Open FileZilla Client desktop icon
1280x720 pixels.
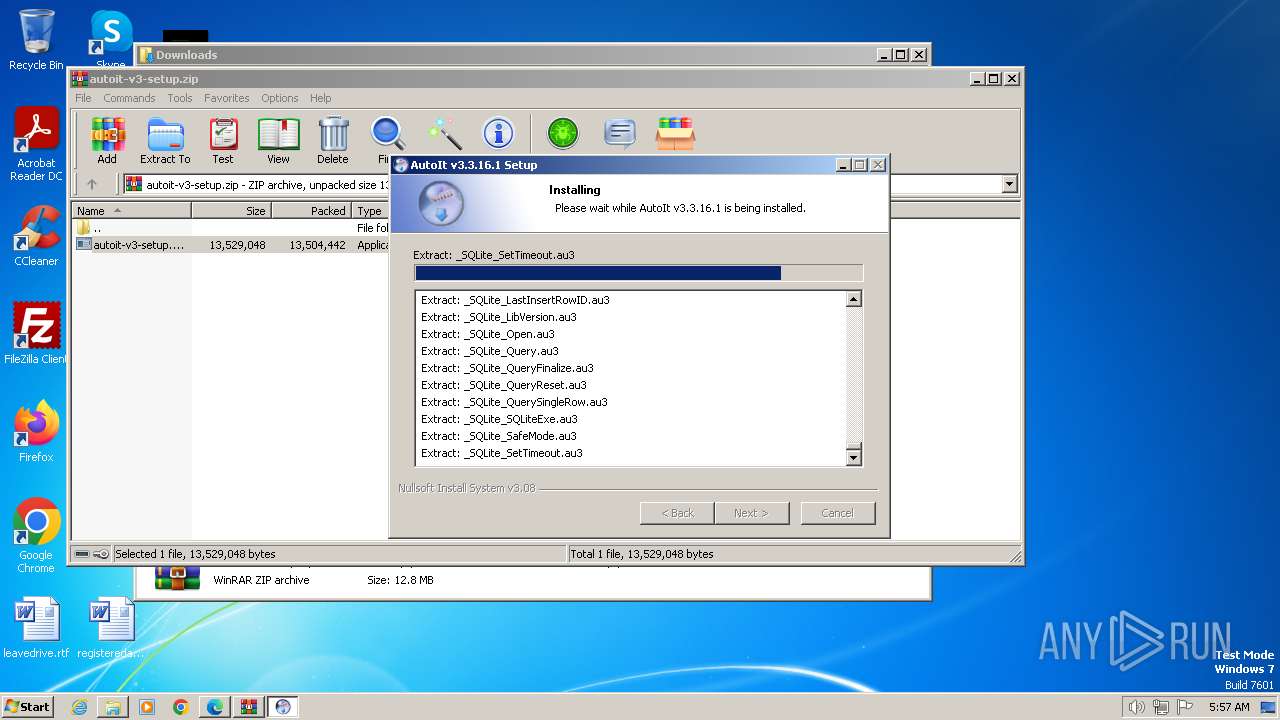[x=36, y=333]
